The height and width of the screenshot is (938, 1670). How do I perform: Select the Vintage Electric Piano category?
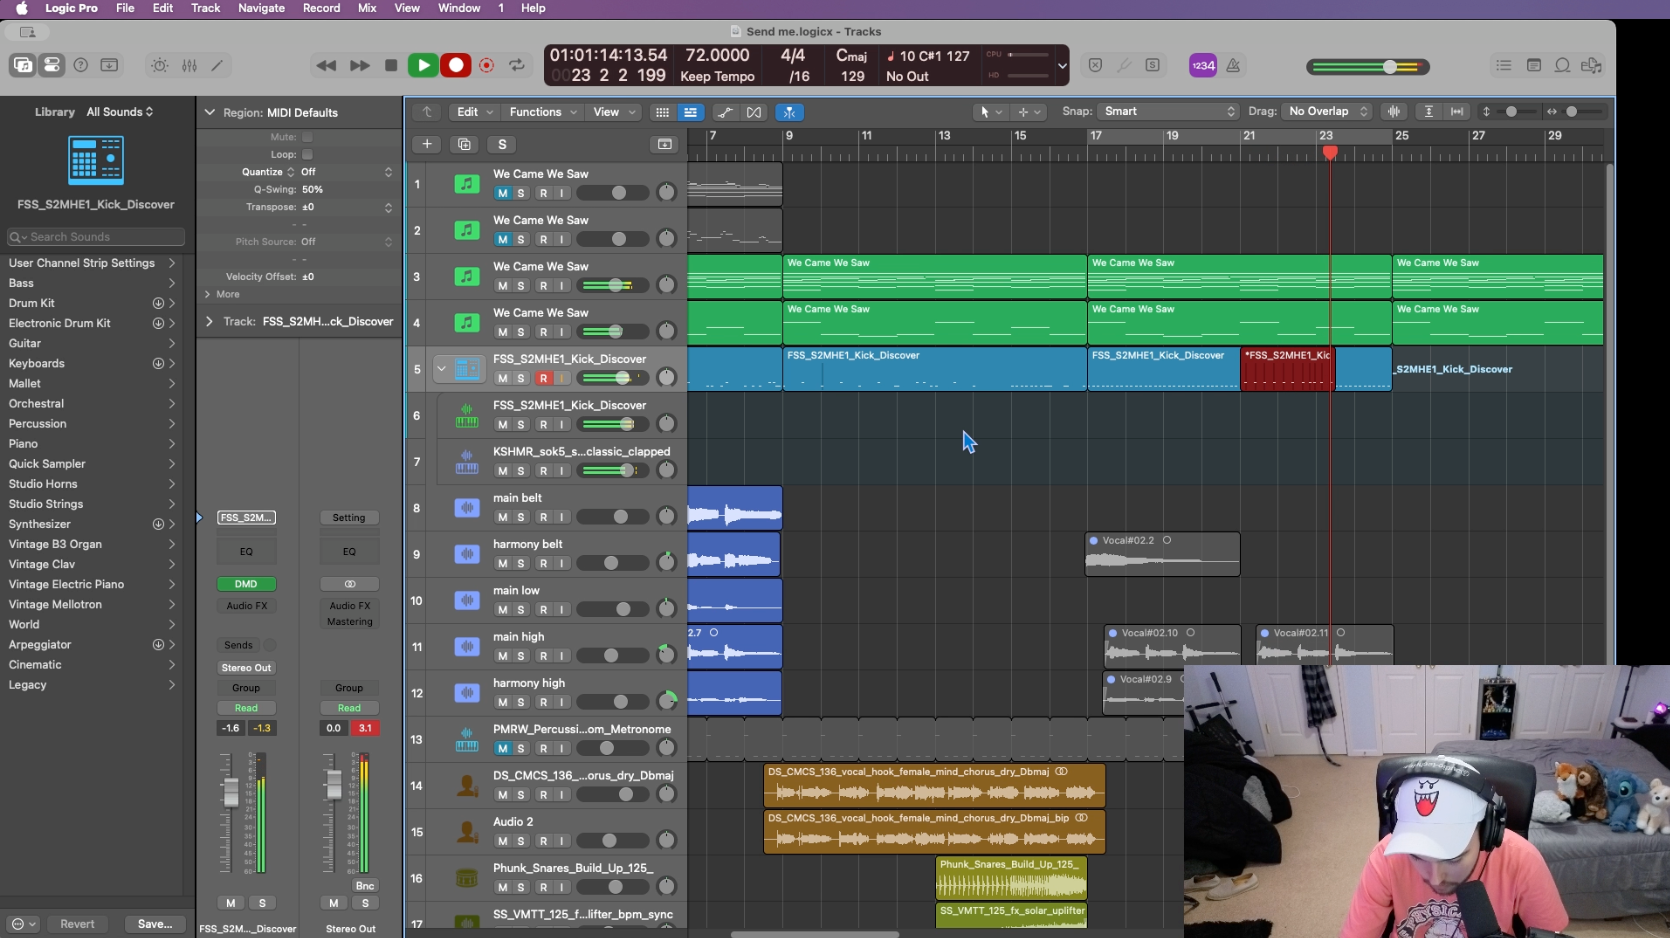pyautogui.click(x=92, y=584)
